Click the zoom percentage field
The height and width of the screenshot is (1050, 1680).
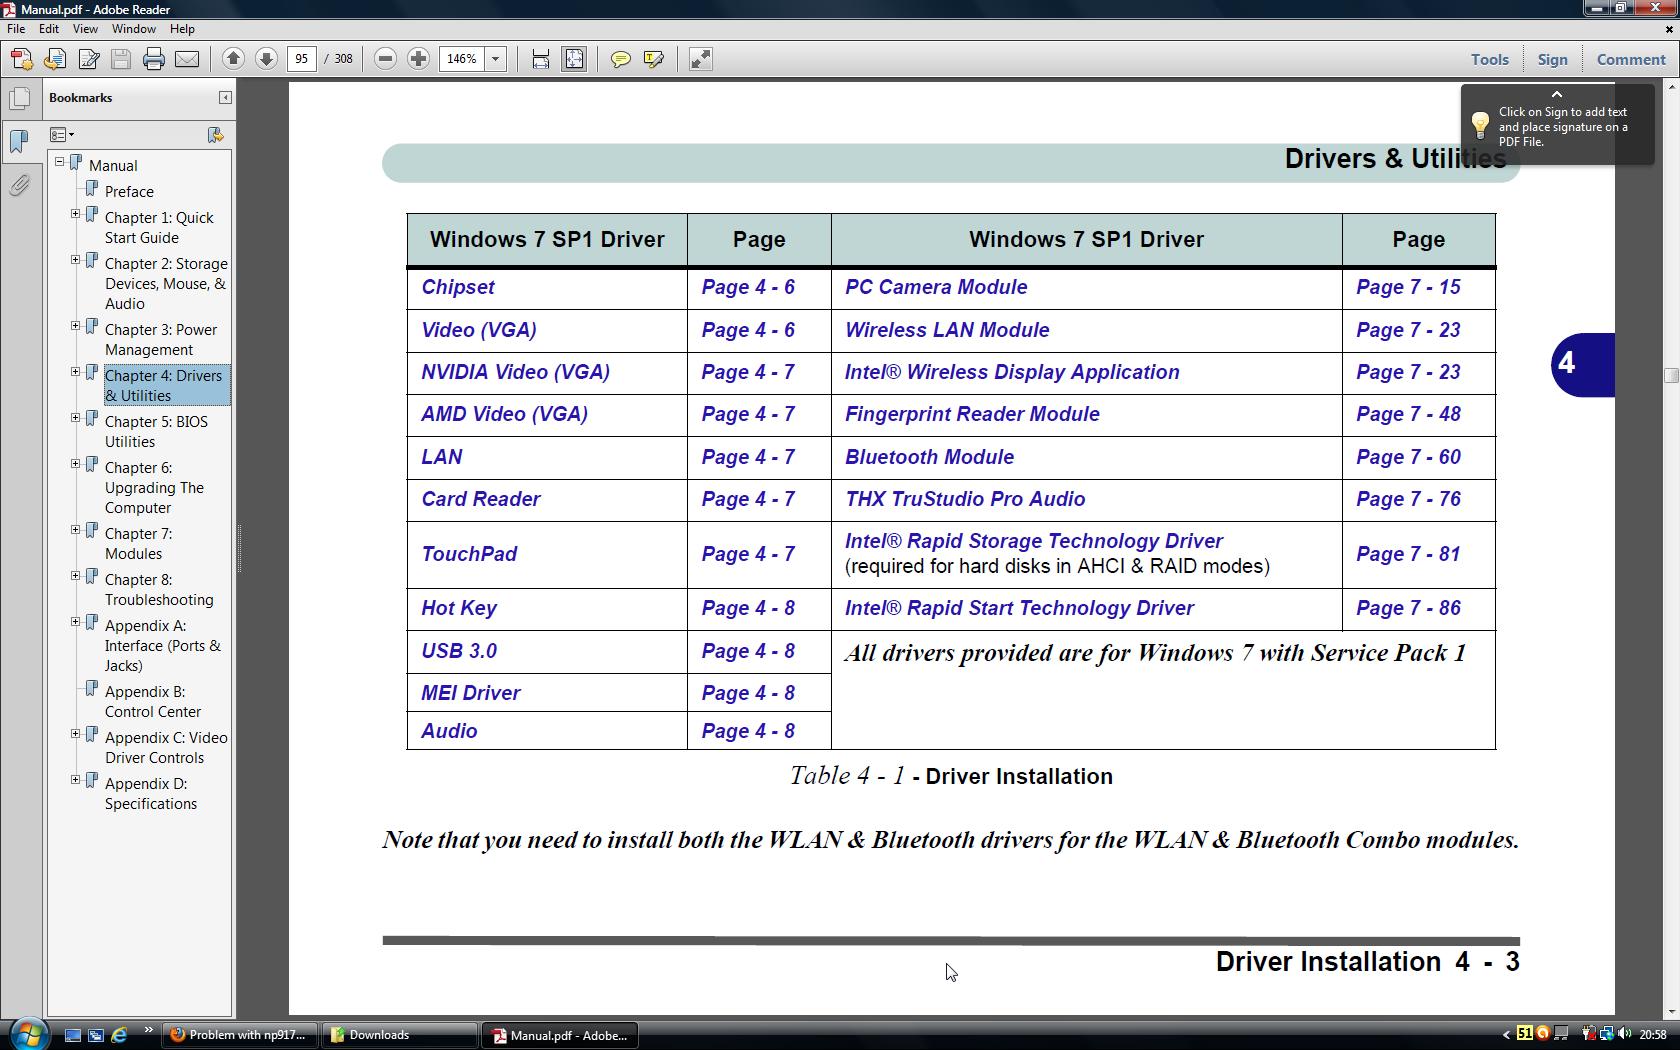pos(462,59)
